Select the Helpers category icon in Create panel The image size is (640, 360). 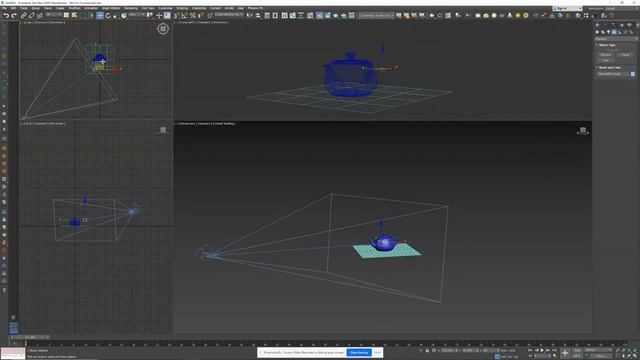point(620,32)
